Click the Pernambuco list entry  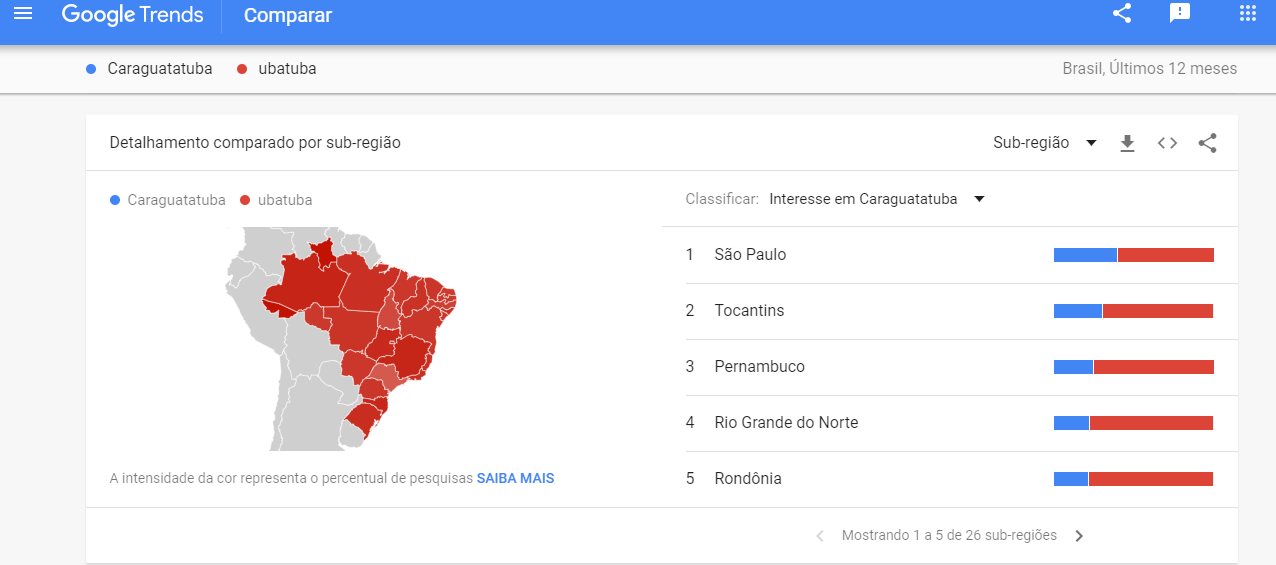(759, 367)
